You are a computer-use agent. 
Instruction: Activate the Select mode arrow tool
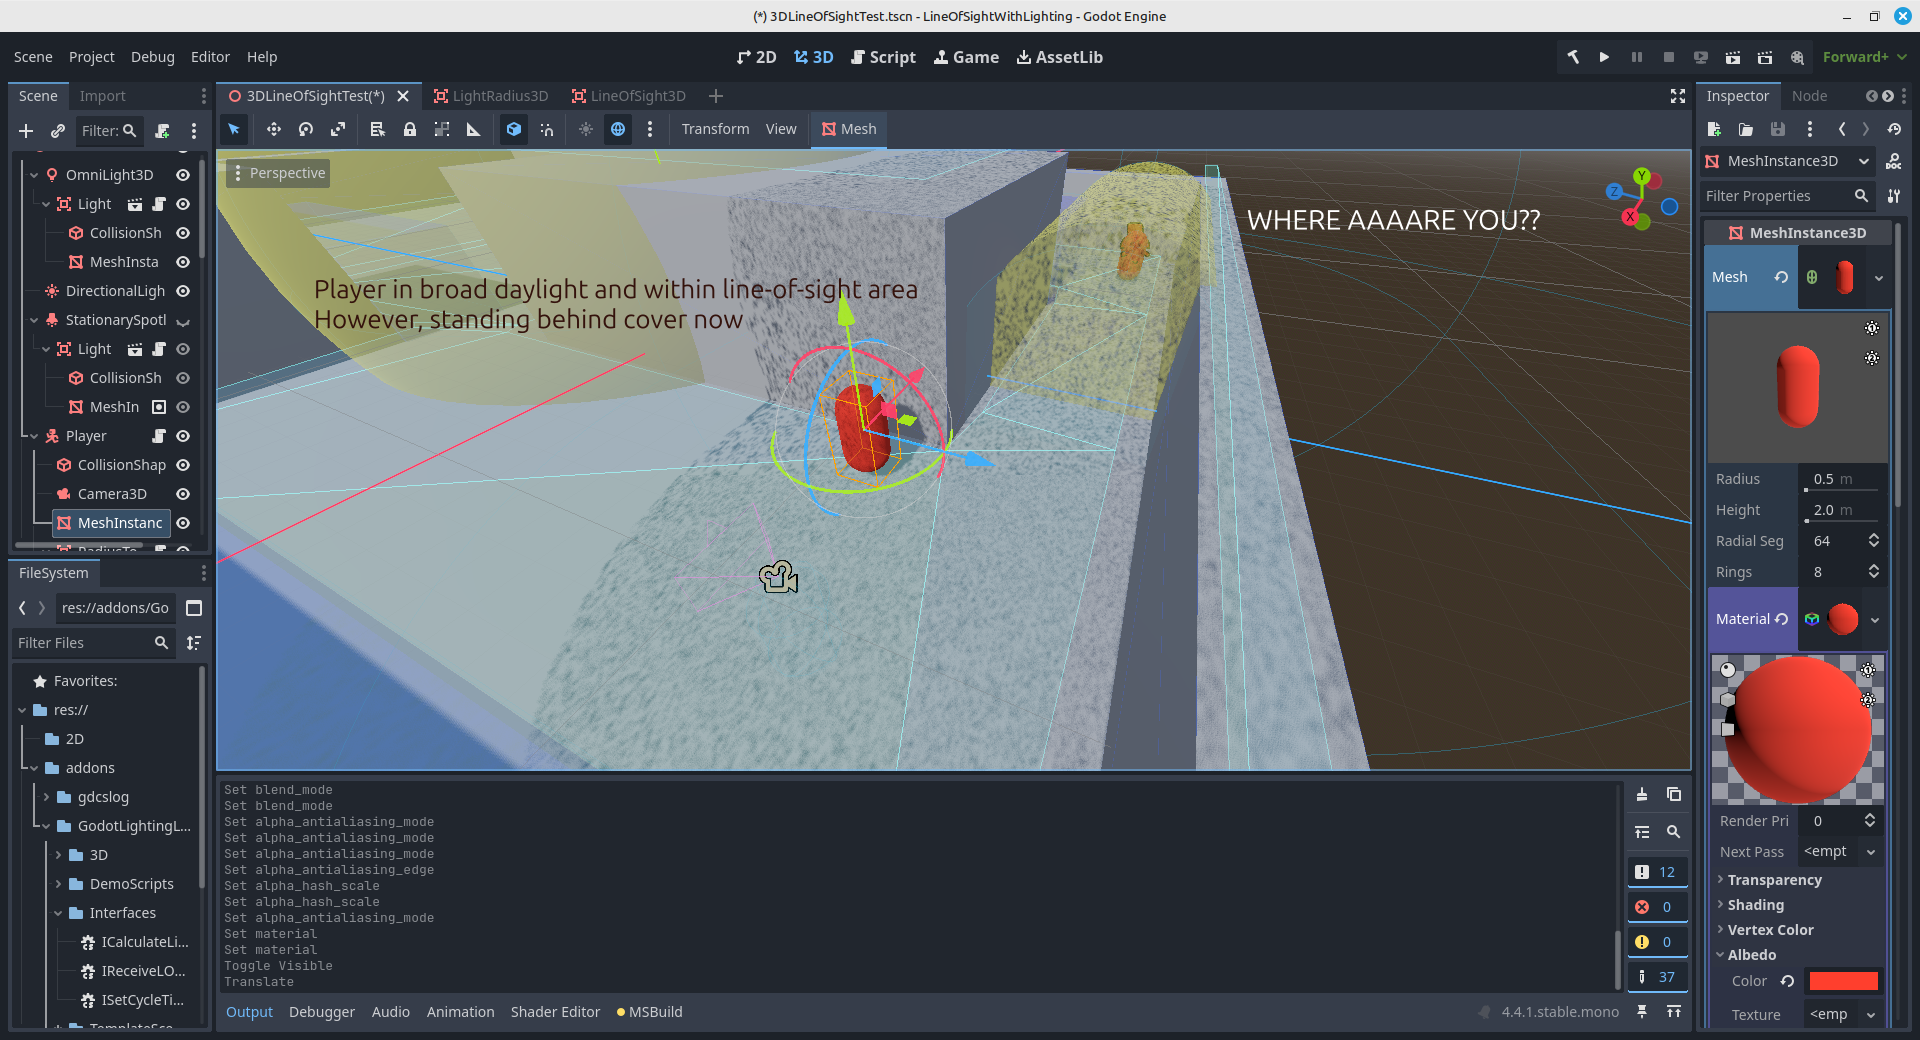pyautogui.click(x=234, y=129)
